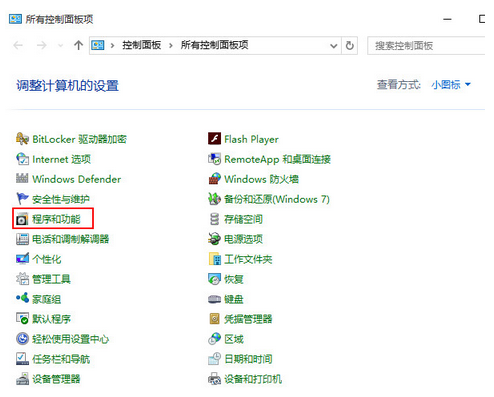
Task: Click the 电话和调制解调器 icon
Action: [22, 239]
